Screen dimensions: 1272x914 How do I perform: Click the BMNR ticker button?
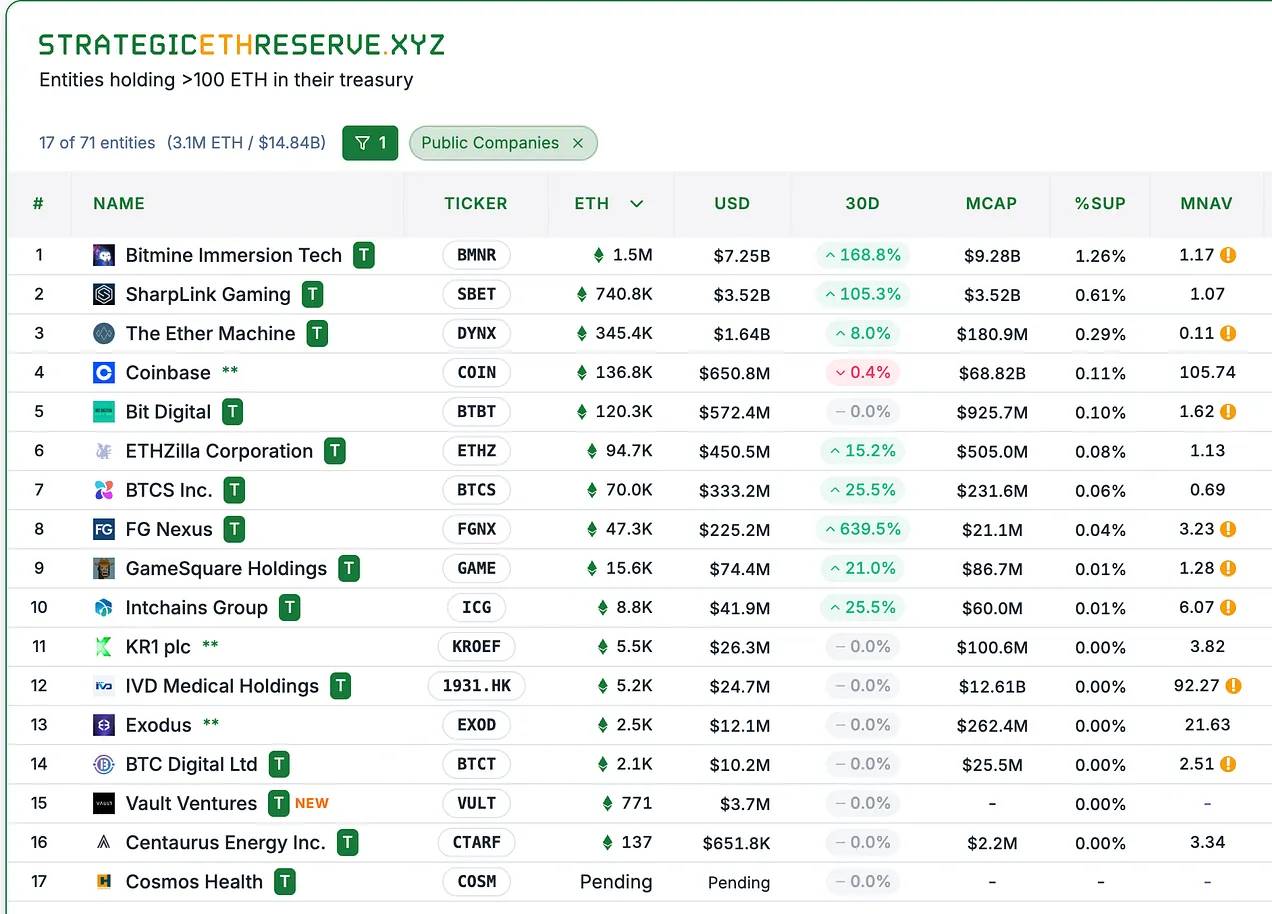pos(476,256)
